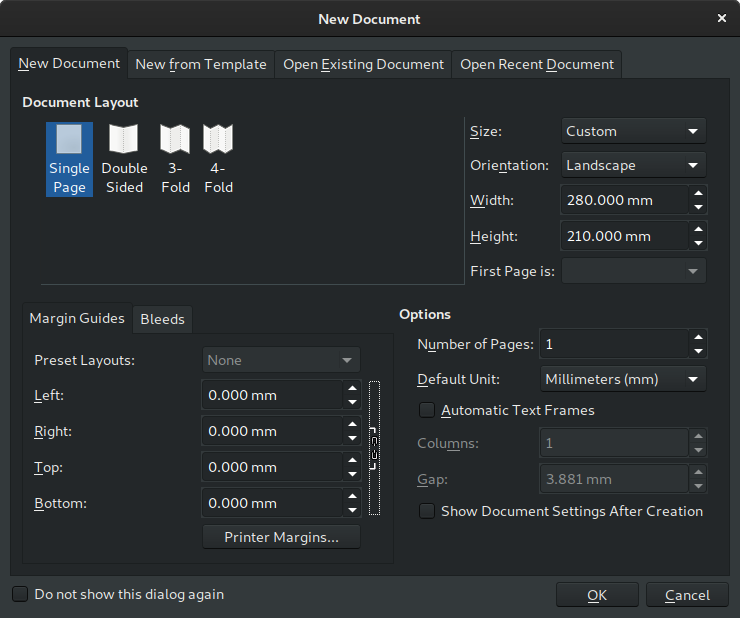Click the OK button

[597, 595]
